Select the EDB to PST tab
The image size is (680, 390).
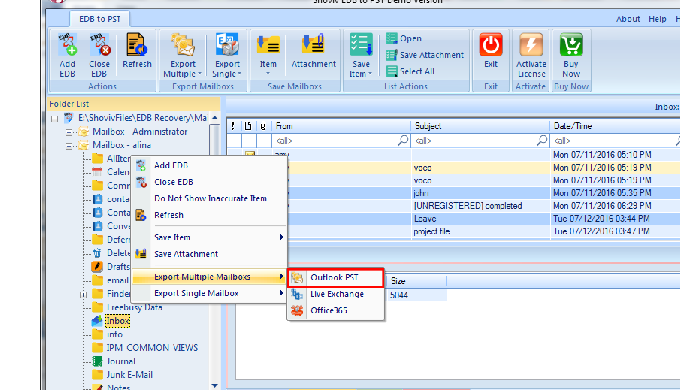100,19
